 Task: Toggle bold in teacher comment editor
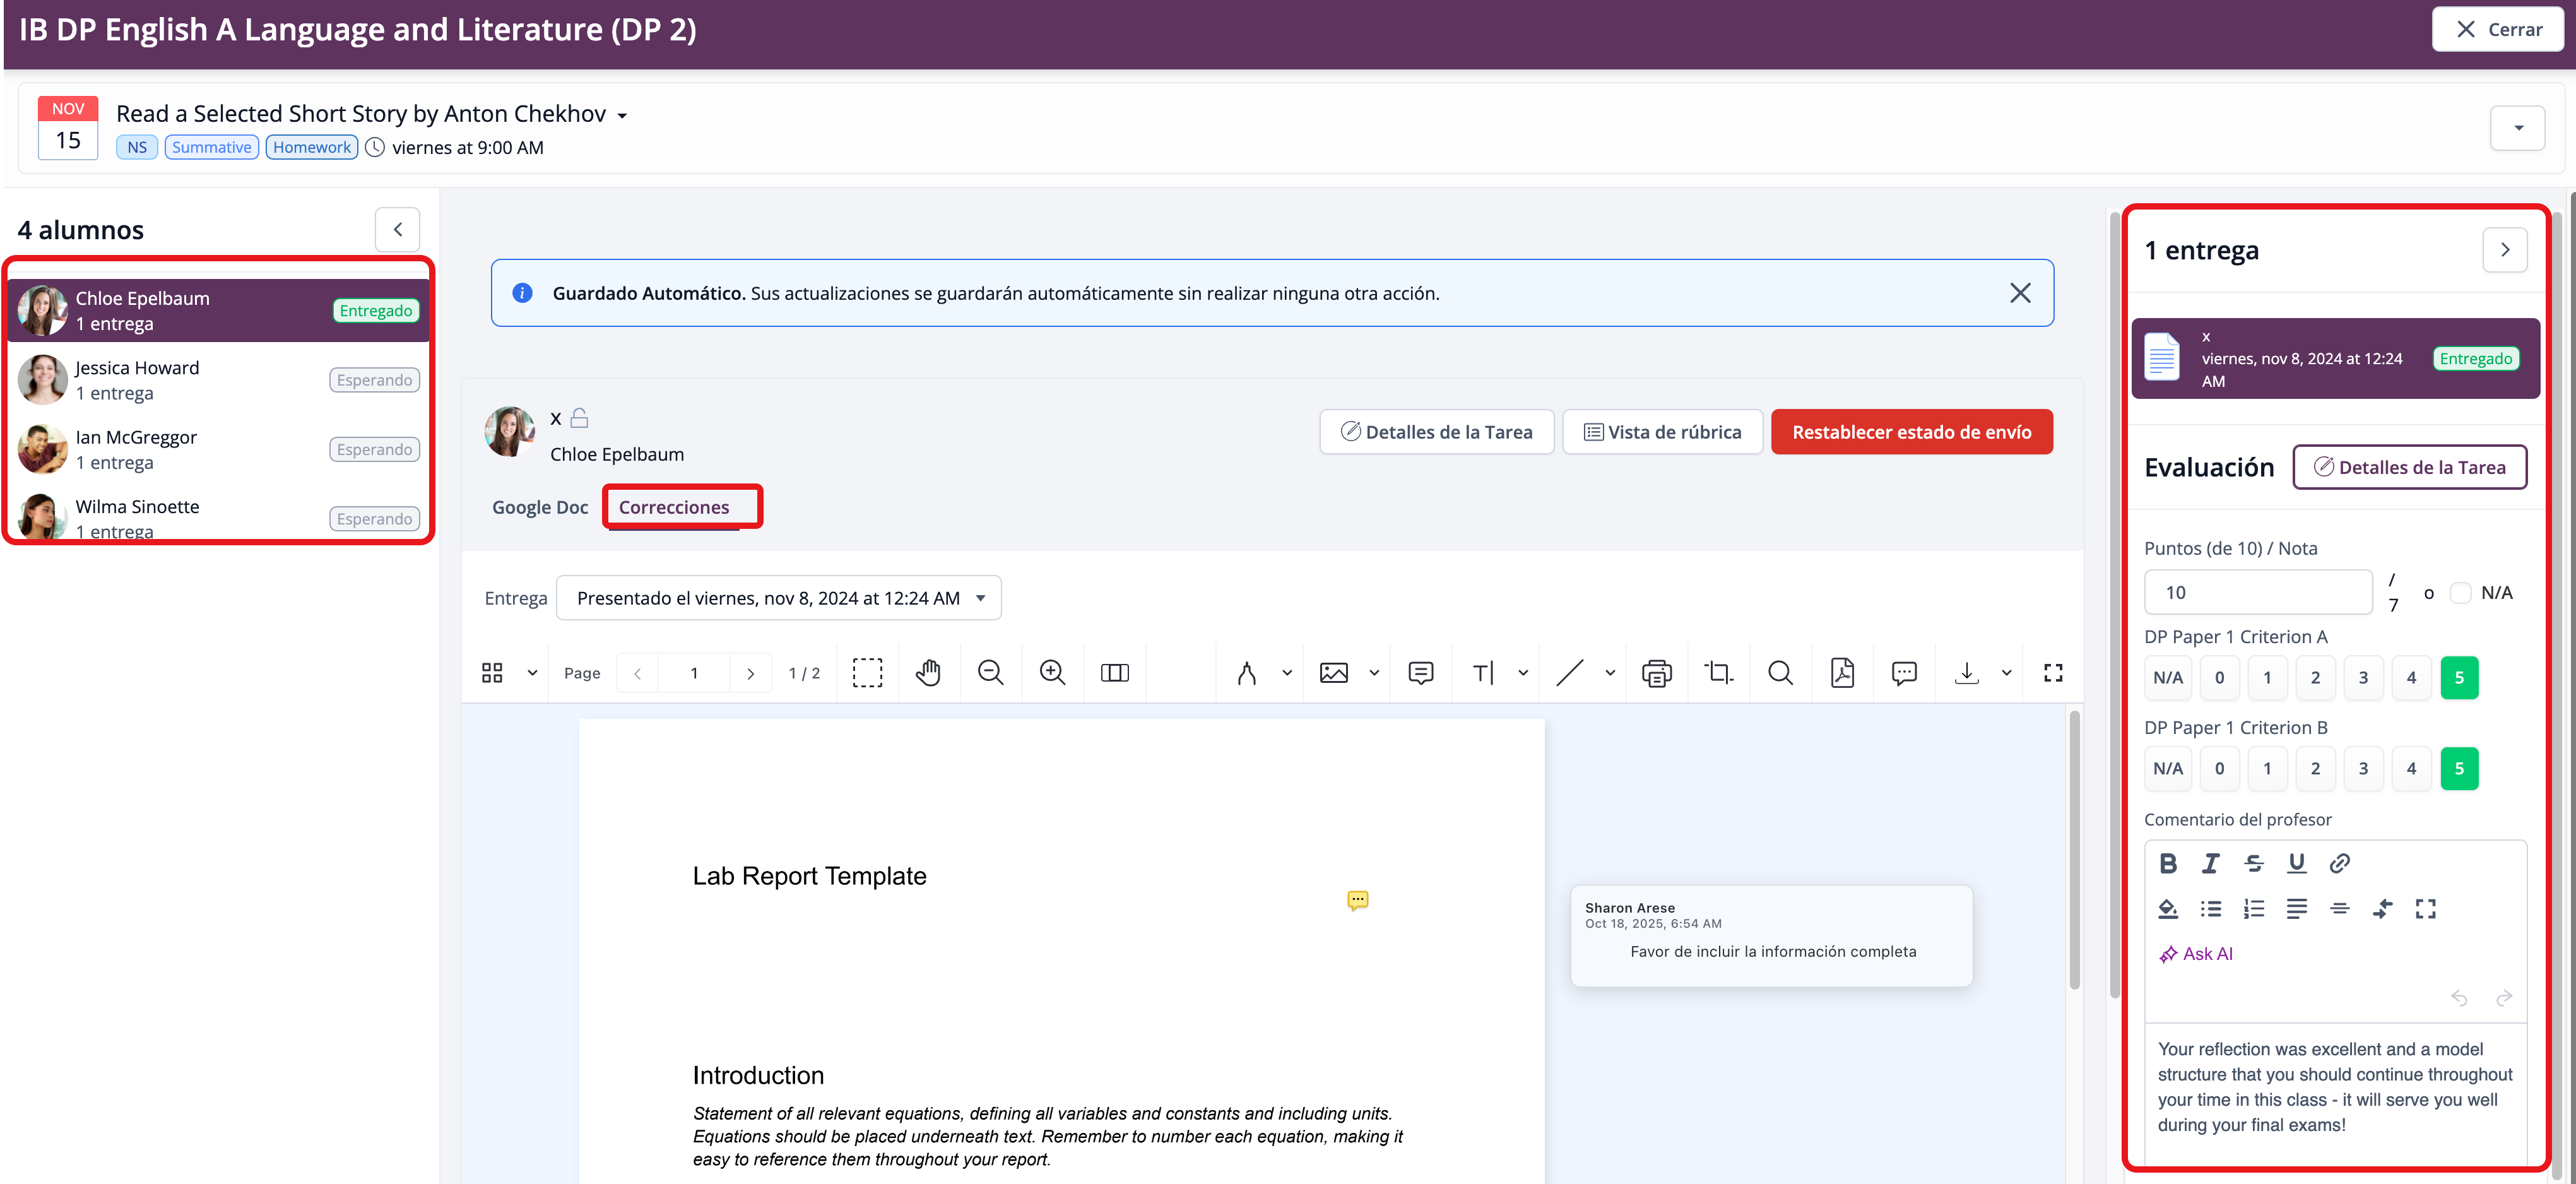point(2167,863)
